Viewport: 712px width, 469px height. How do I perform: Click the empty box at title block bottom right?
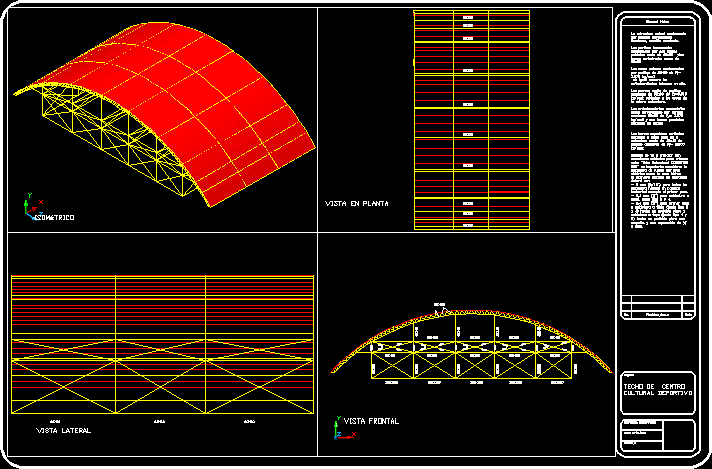click(x=678, y=435)
